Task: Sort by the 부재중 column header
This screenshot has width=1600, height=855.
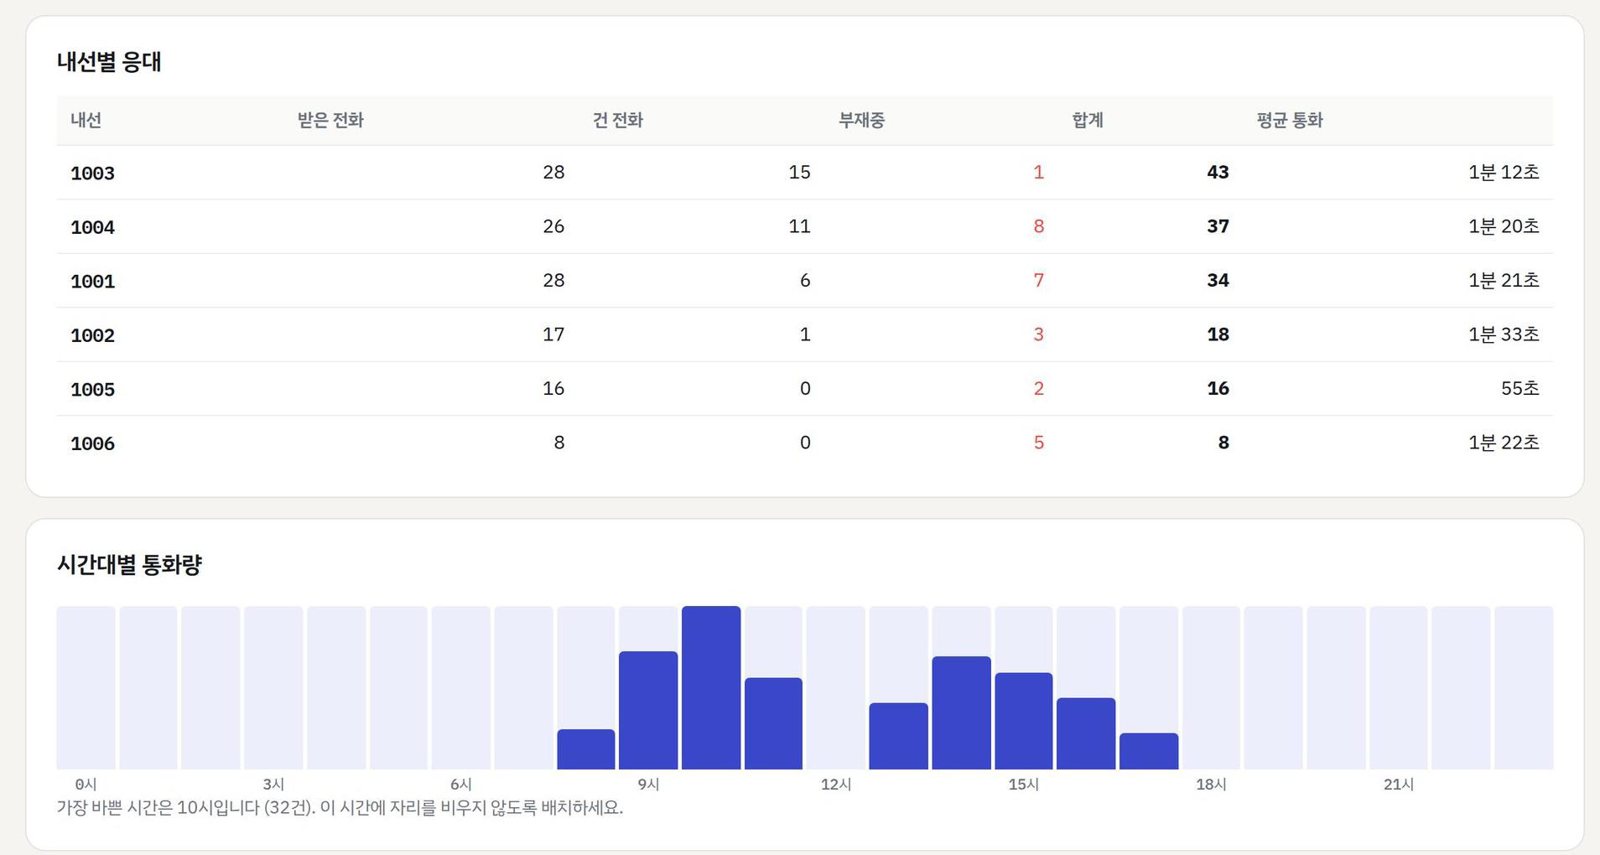Action: [862, 120]
